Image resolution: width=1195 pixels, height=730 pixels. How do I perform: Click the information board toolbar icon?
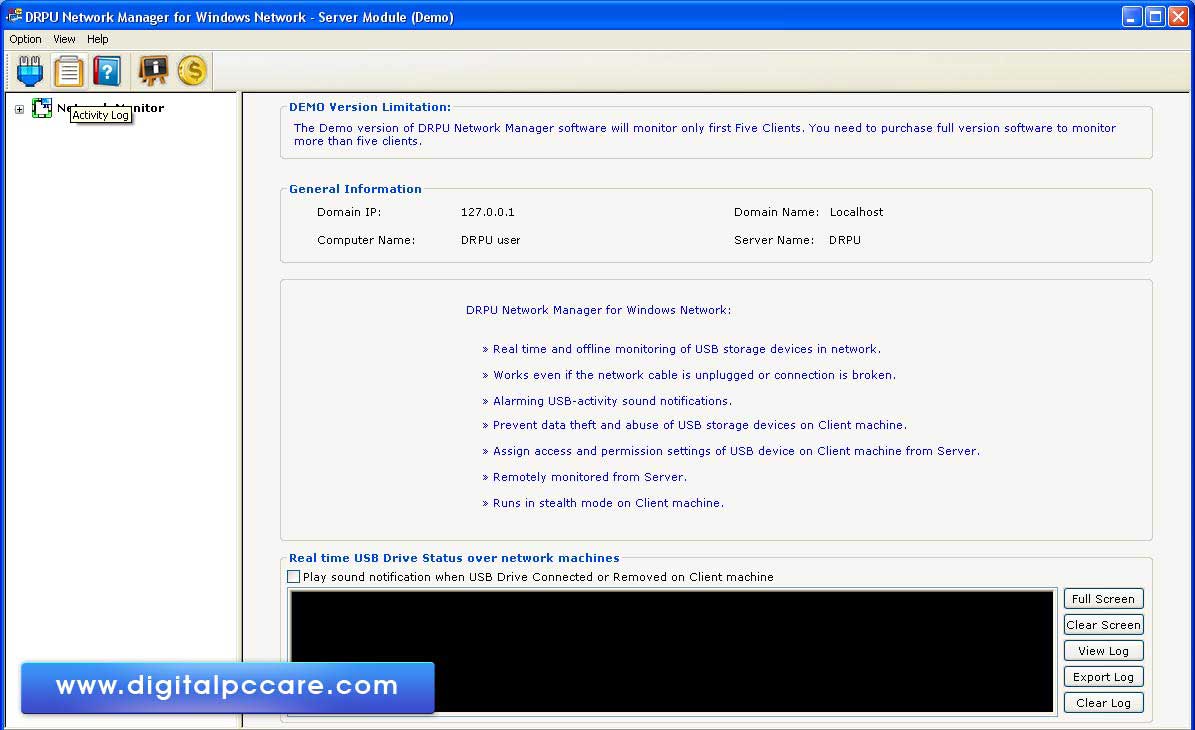coord(152,70)
